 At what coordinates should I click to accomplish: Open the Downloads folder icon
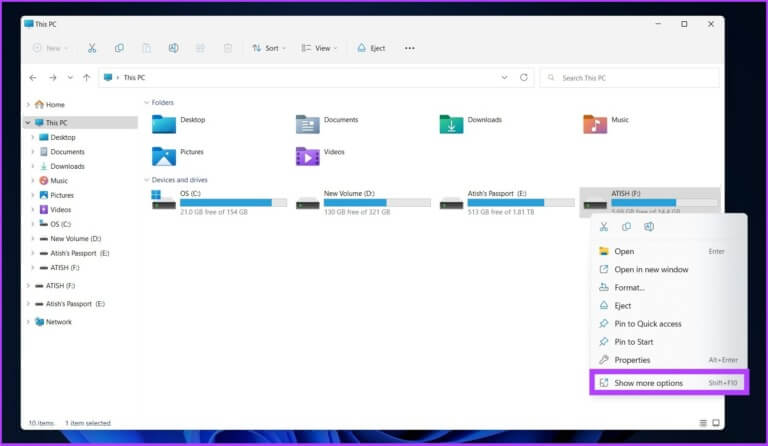point(451,124)
